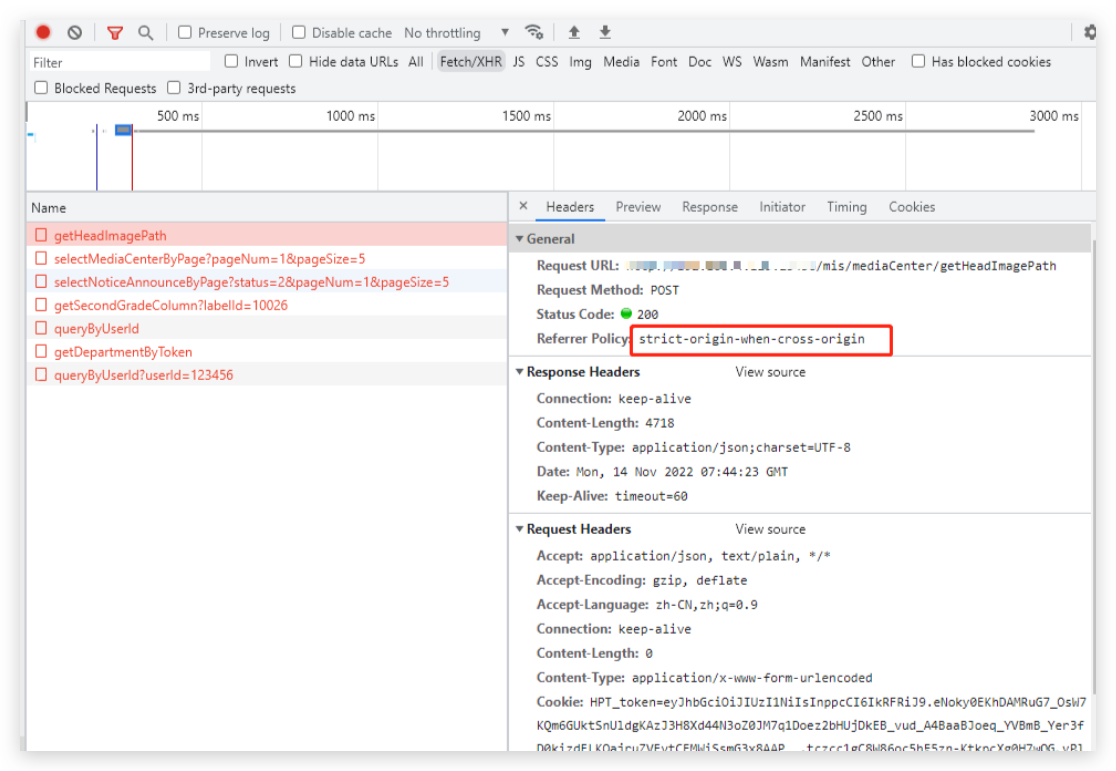The width and height of the screenshot is (1116, 771).
Task: Open network conditions wifi icon
Action: (534, 32)
